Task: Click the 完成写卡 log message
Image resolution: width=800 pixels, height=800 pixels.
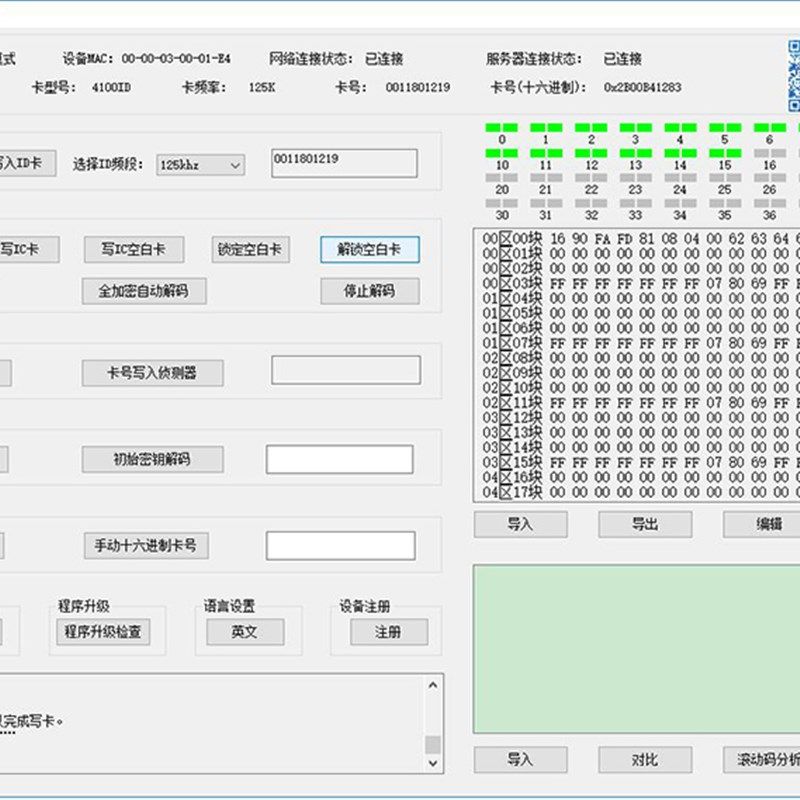Action: click(x=31, y=721)
